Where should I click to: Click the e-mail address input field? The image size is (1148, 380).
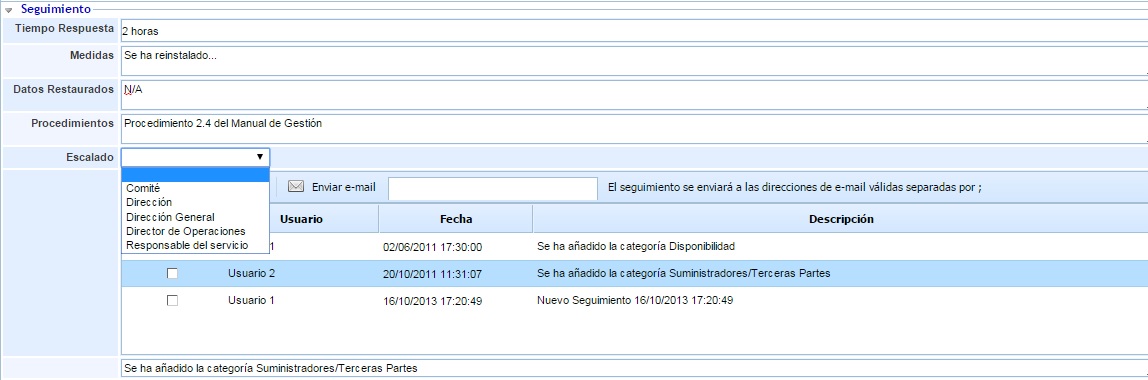pyautogui.click(x=493, y=188)
